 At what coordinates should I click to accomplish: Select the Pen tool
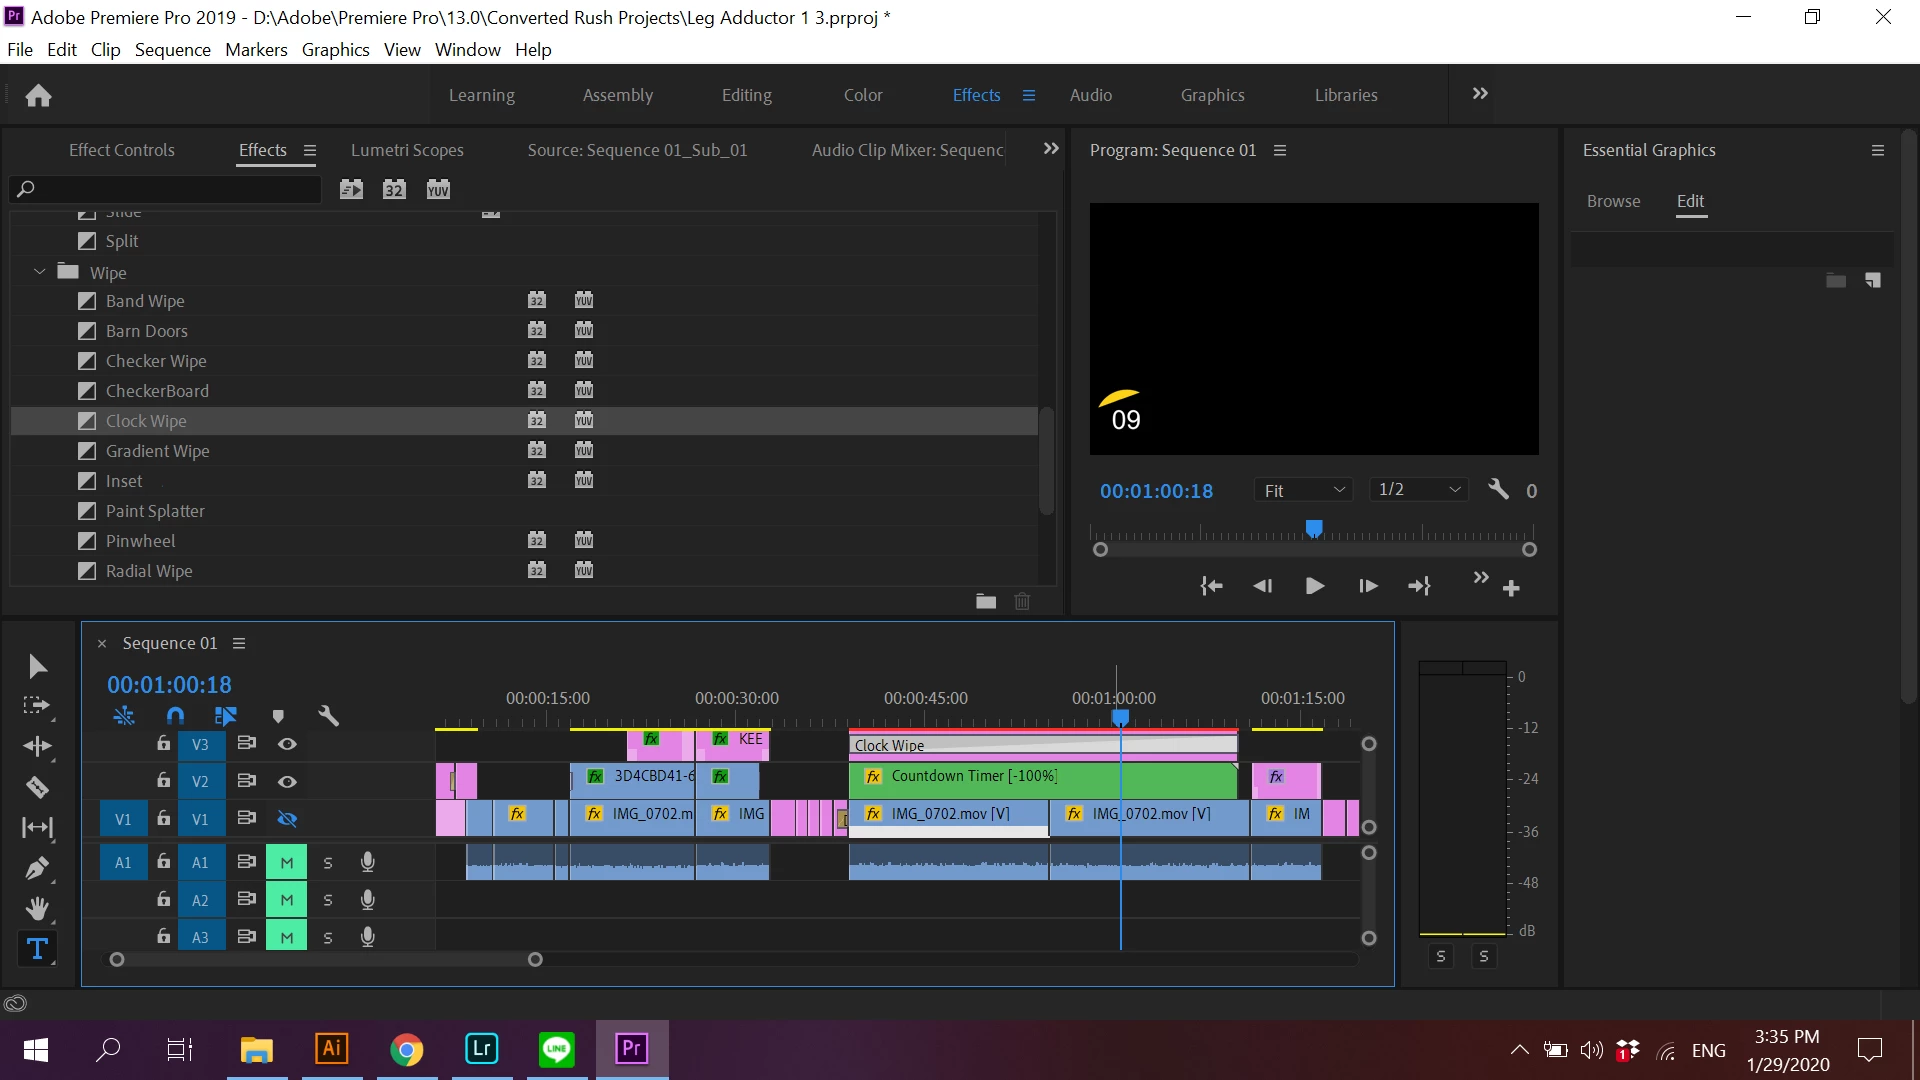click(x=37, y=868)
